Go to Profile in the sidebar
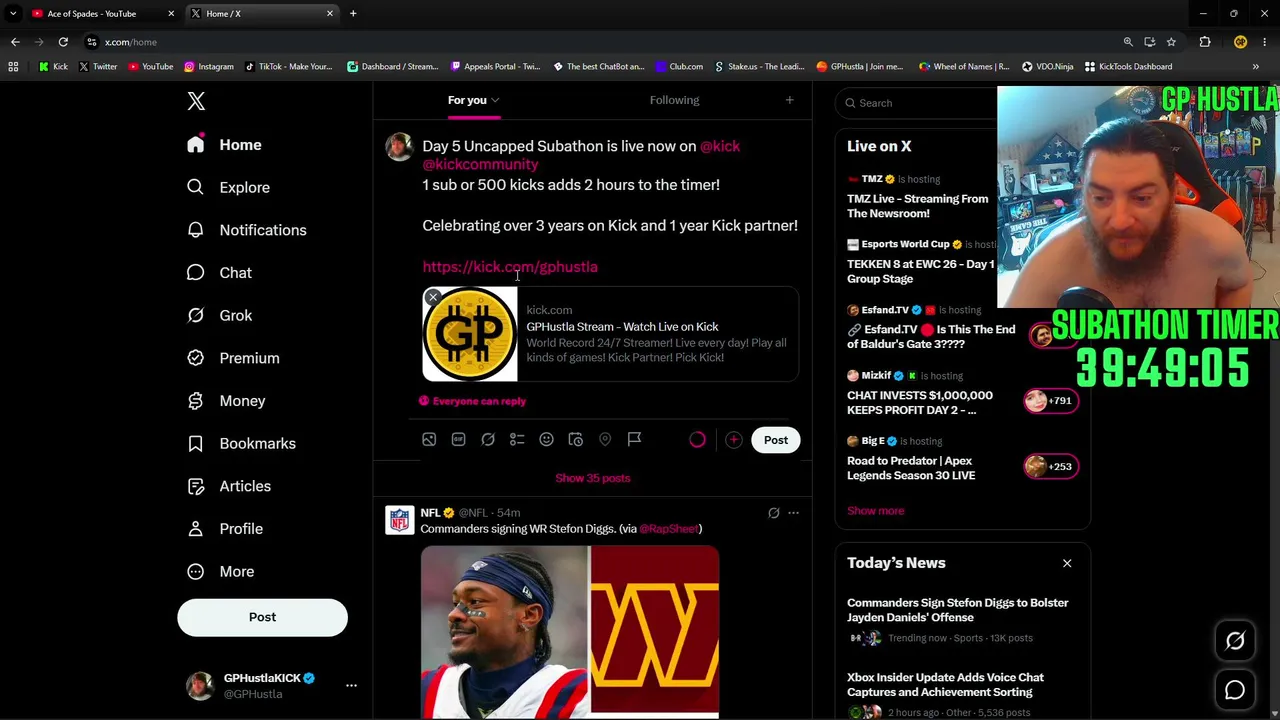This screenshot has height=720, width=1280. tap(226, 529)
